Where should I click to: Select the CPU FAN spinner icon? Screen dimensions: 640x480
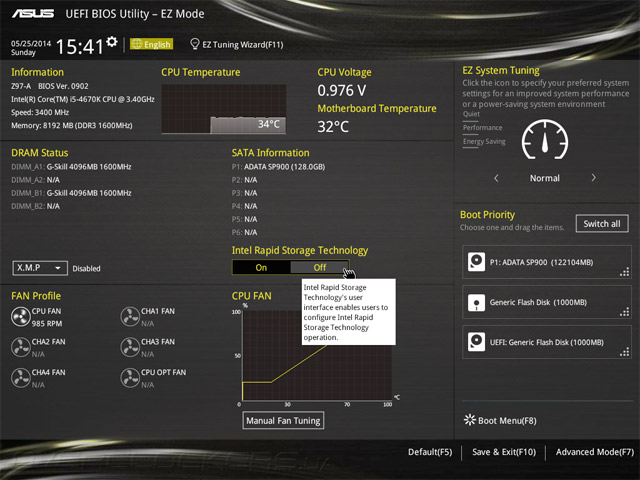20,317
